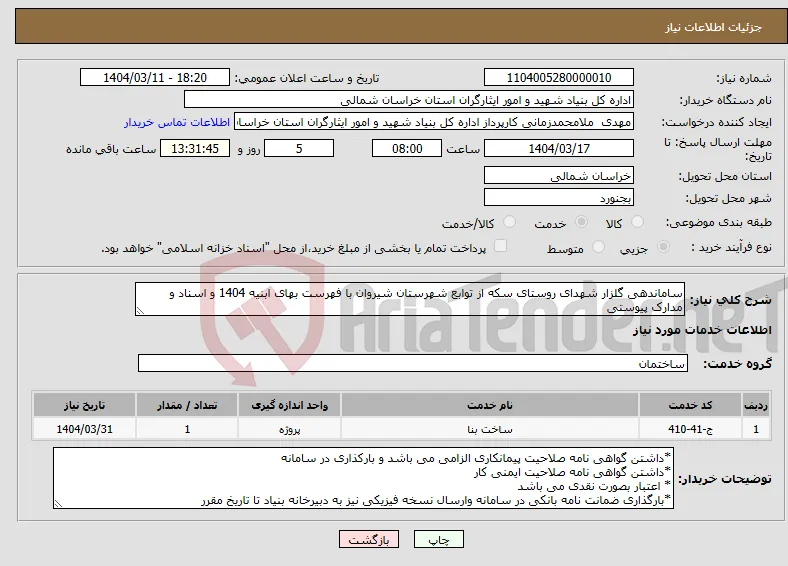Screen dimensions: 788x566
Task: Click the resize handle of buyer notes textarea
Action: pyautogui.click(x=58, y=504)
